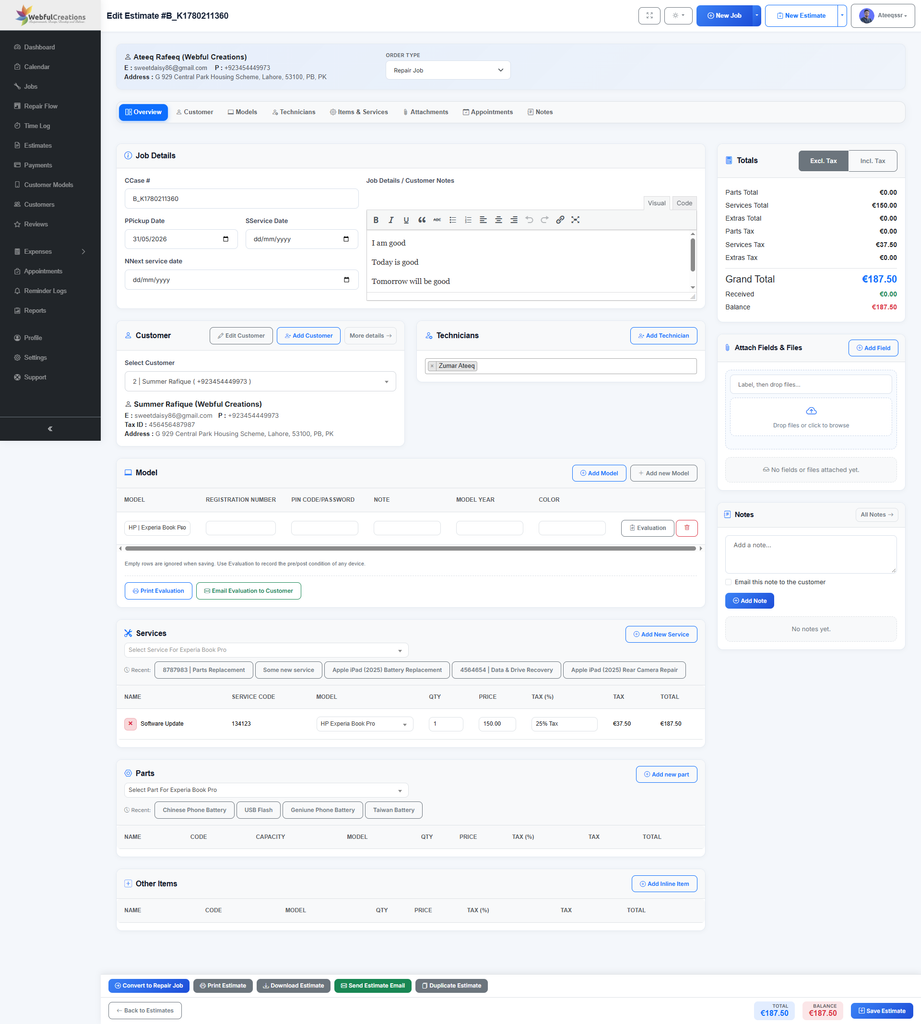
Task: Open the Ateeqssr user menu
Action: pyautogui.click(x=882, y=16)
